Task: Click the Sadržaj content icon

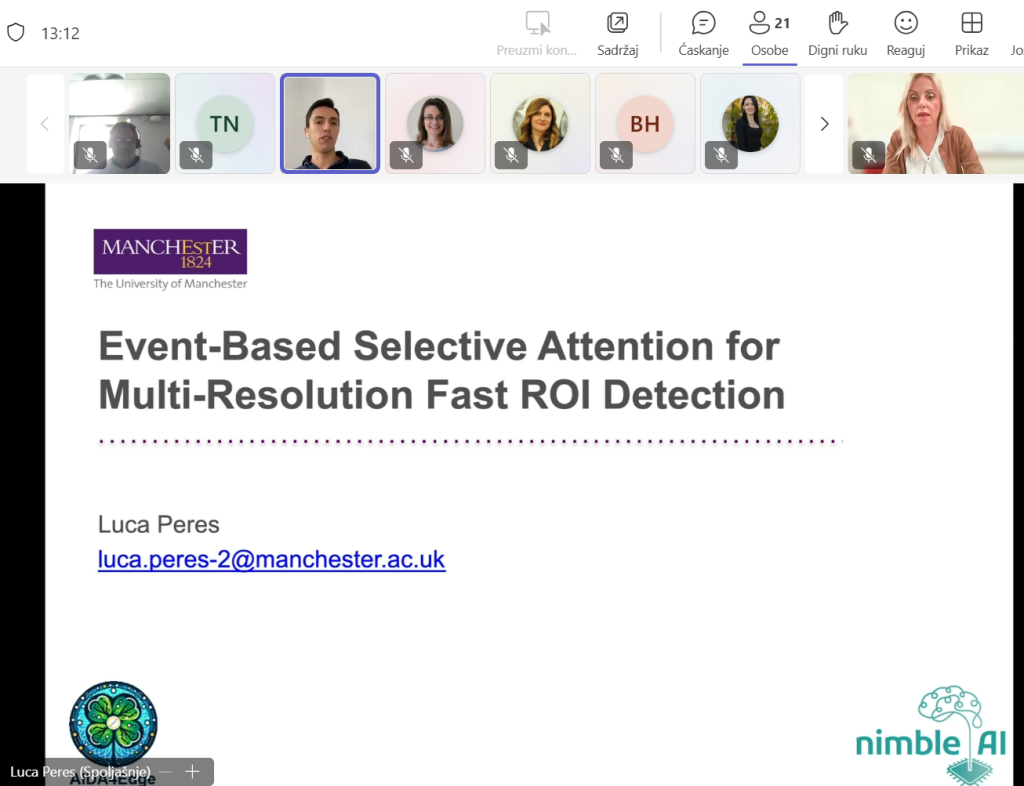Action: click(617, 33)
